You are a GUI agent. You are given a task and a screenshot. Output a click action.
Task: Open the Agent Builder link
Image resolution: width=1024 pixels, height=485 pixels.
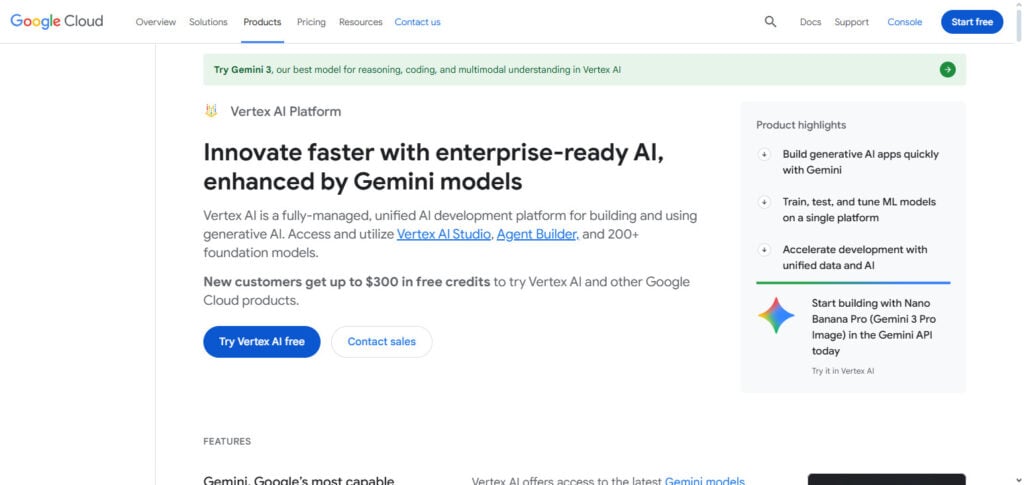[538, 234]
